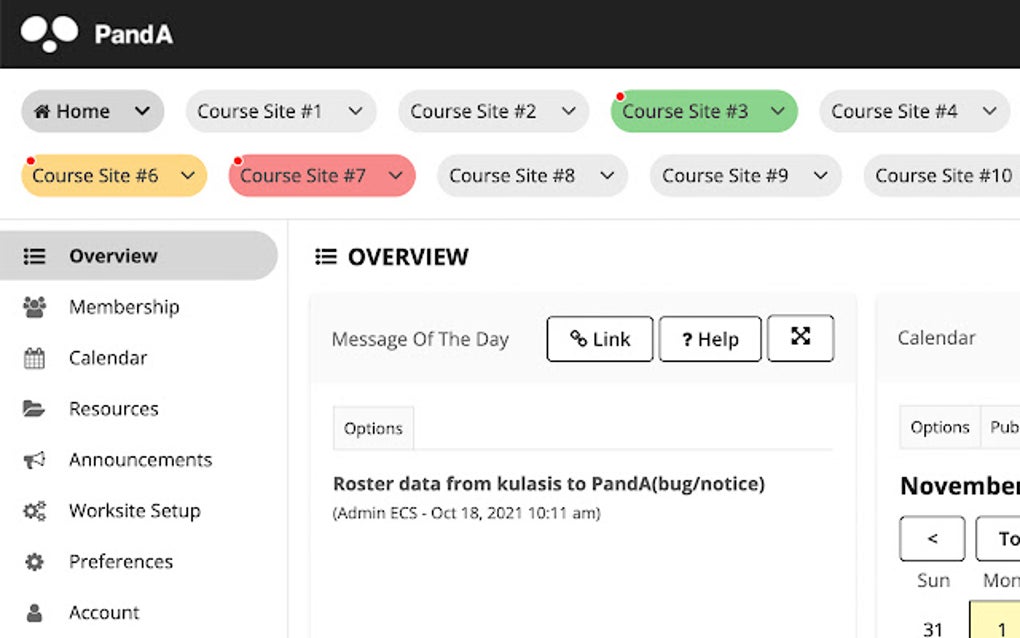
Task: Click the Calendar icon in sidebar
Action: click(x=35, y=358)
